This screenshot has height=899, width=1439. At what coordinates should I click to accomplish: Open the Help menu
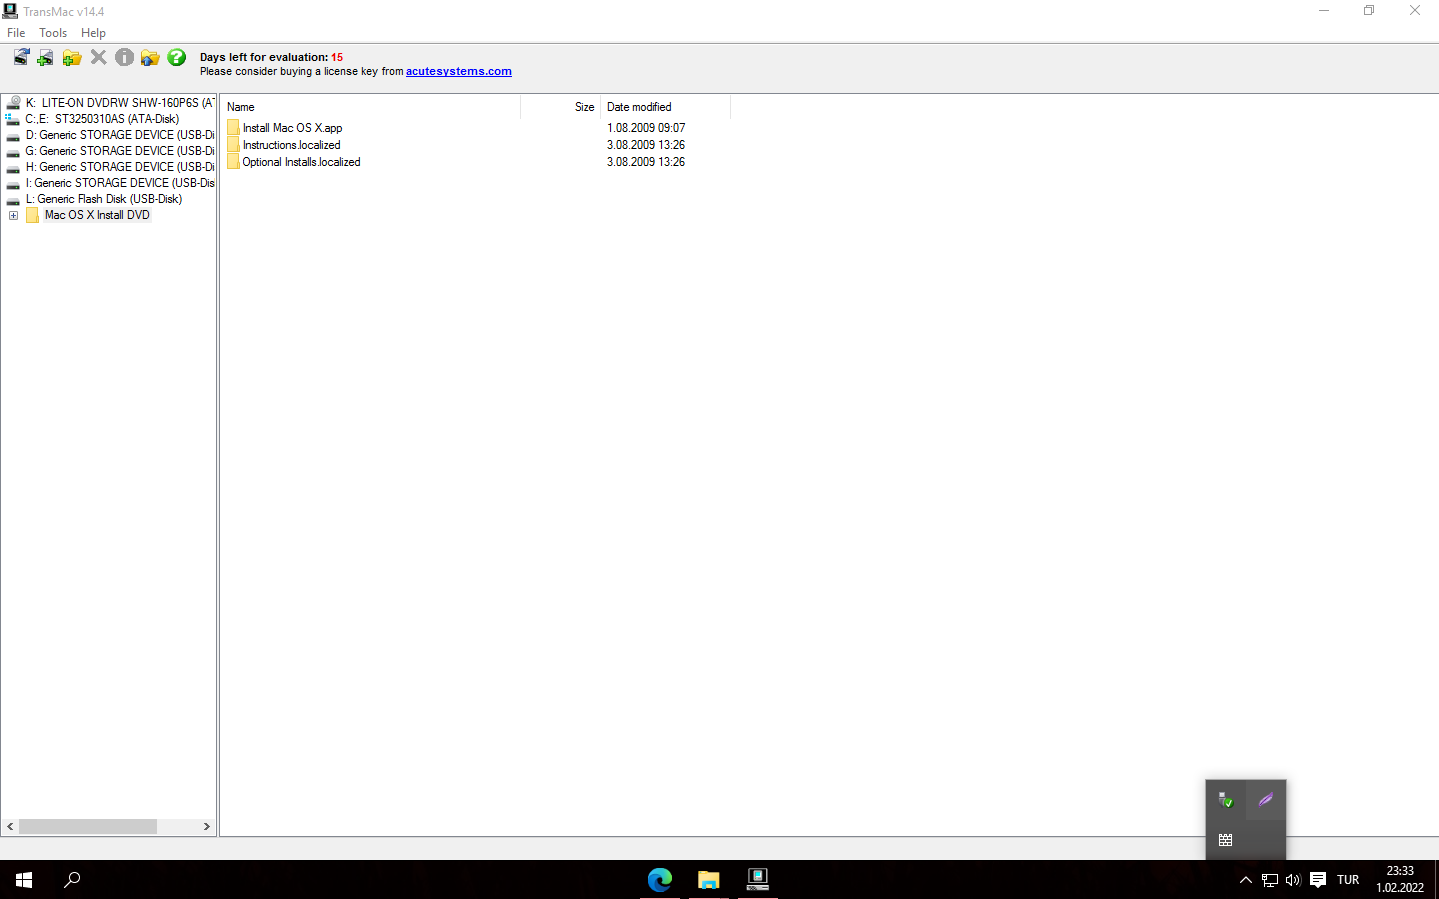(93, 33)
